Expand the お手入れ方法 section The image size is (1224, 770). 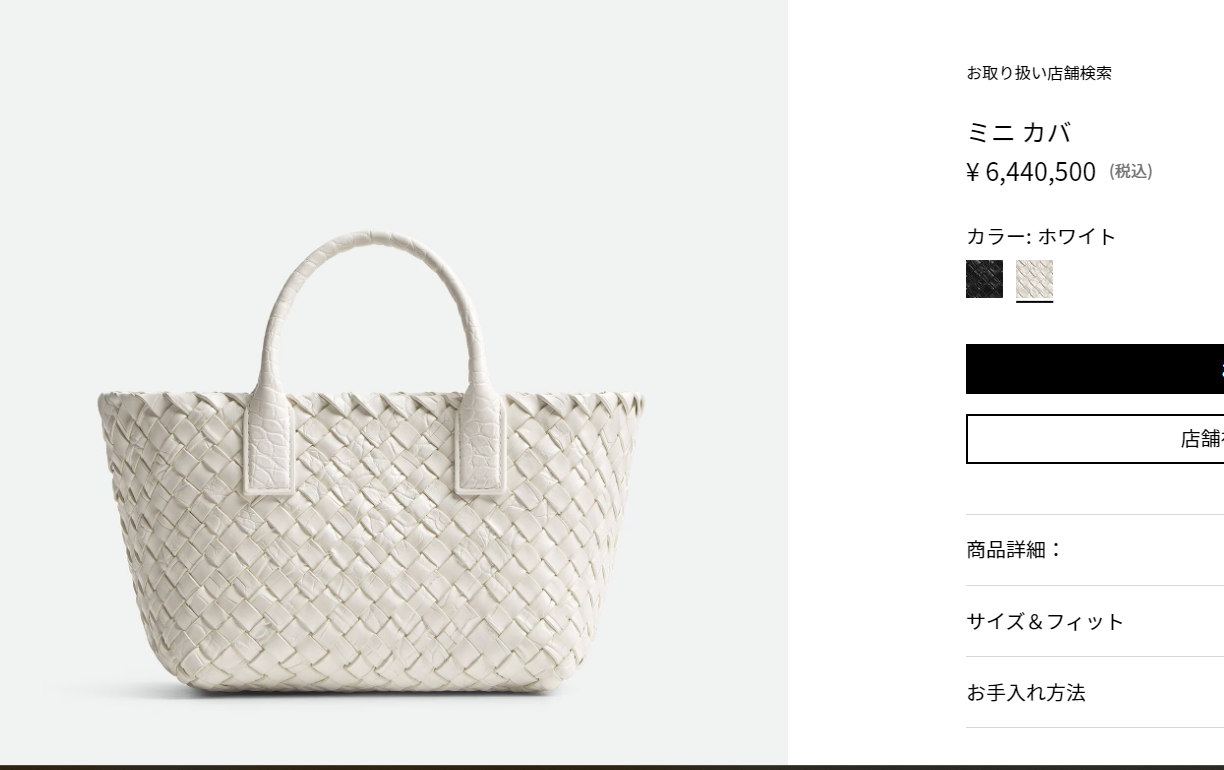pos(1095,692)
